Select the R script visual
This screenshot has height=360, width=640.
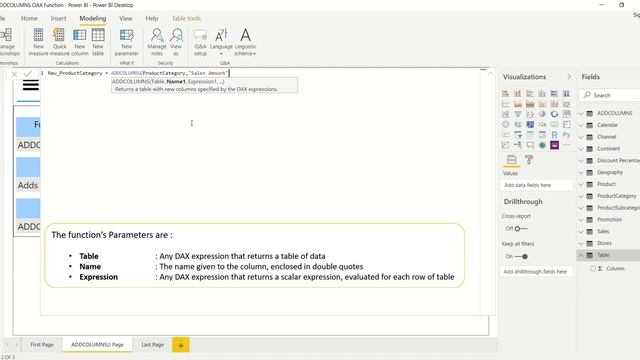(554, 134)
